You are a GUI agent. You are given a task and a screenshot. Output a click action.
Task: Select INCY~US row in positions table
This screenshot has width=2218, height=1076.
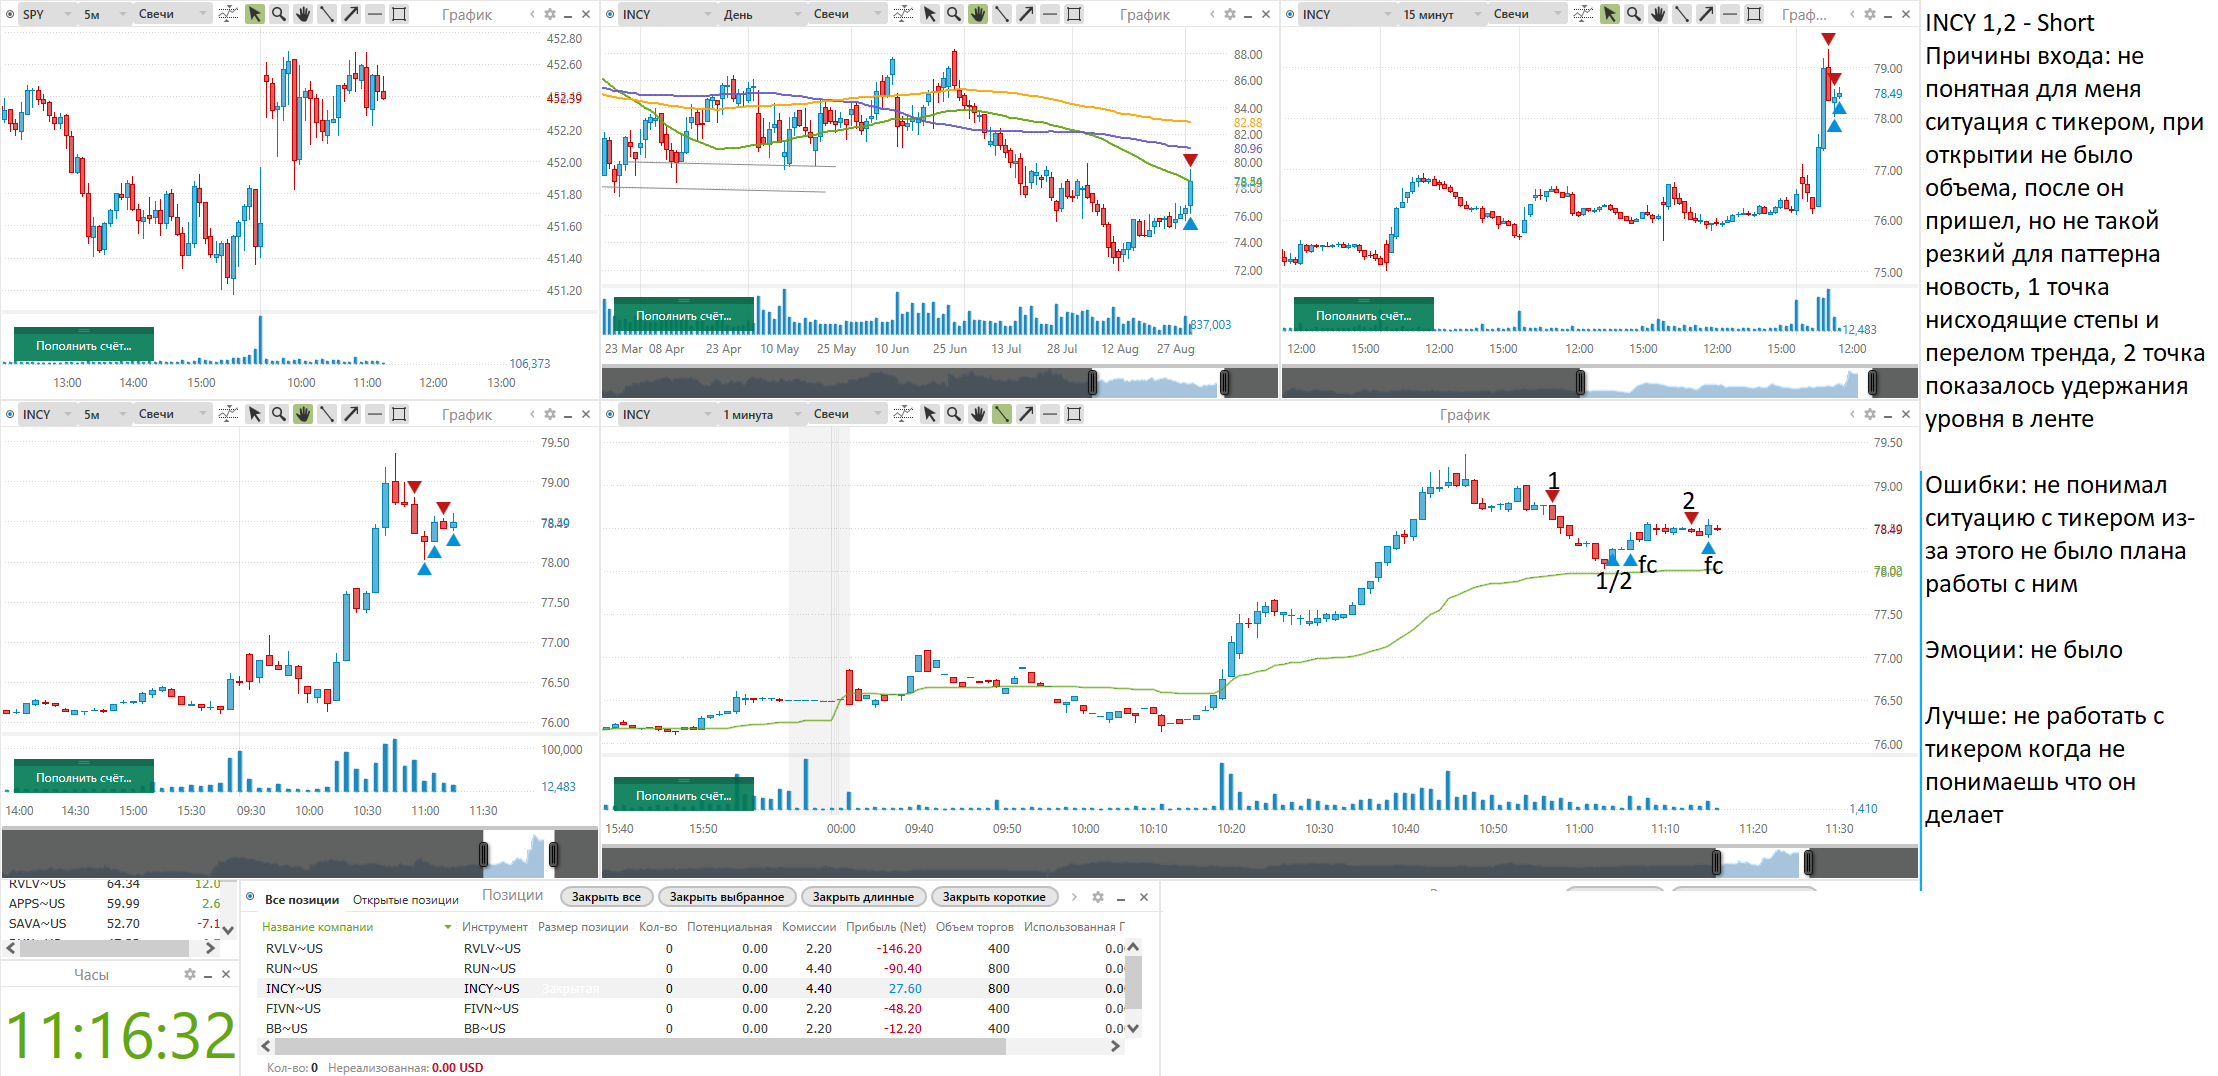pos(693,988)
